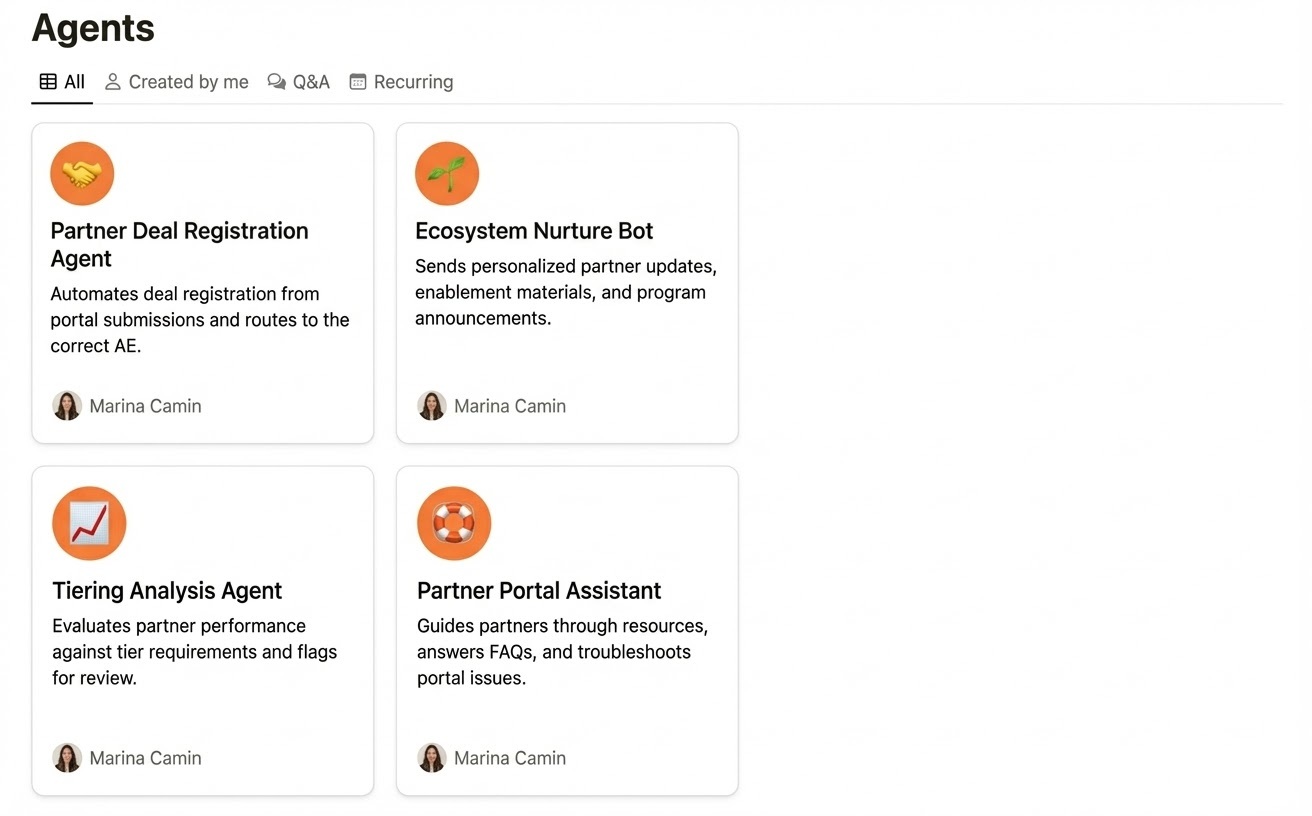Open the Tiering Analysis Agent title
This screenshot has width=1312, height=816.
tap(167, 591)
